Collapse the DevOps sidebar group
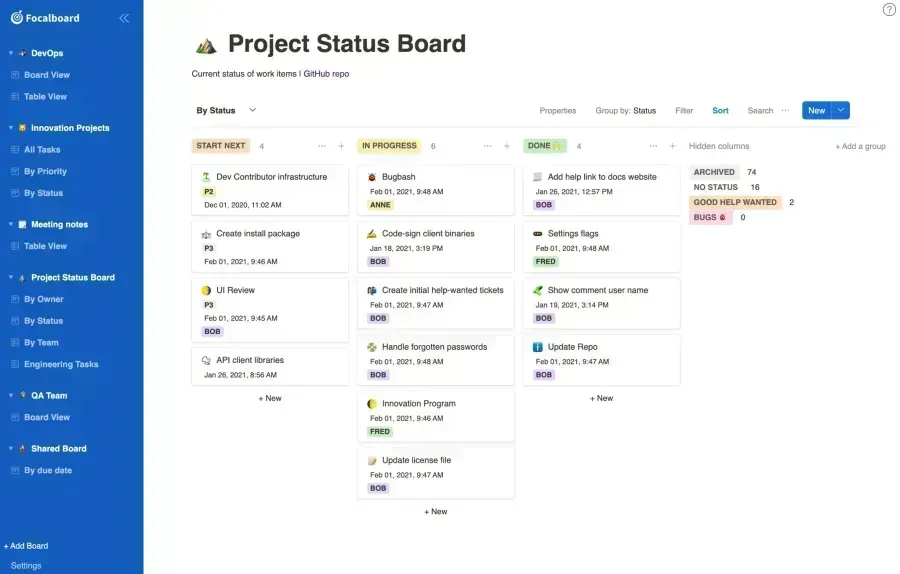900x574 pixels. (x=11, y=53)
